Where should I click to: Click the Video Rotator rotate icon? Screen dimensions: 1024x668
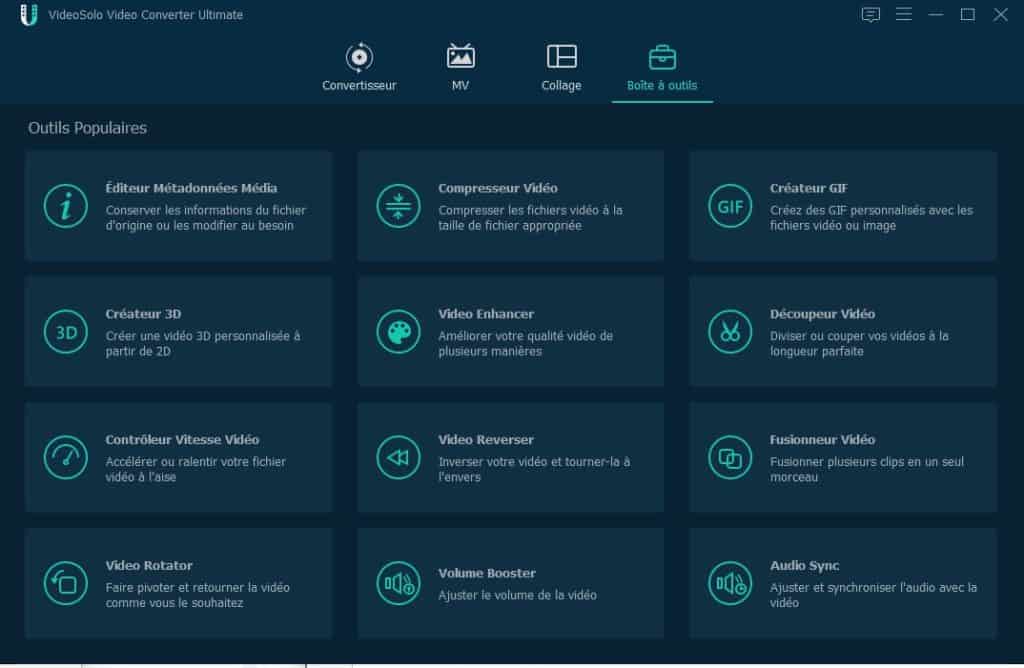[x=66, y=585]
